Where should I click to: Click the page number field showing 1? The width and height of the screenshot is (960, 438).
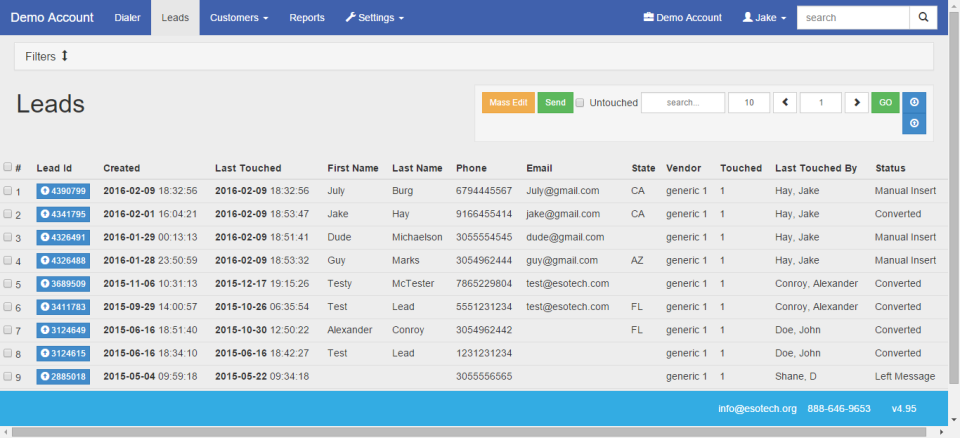point(820,103)
